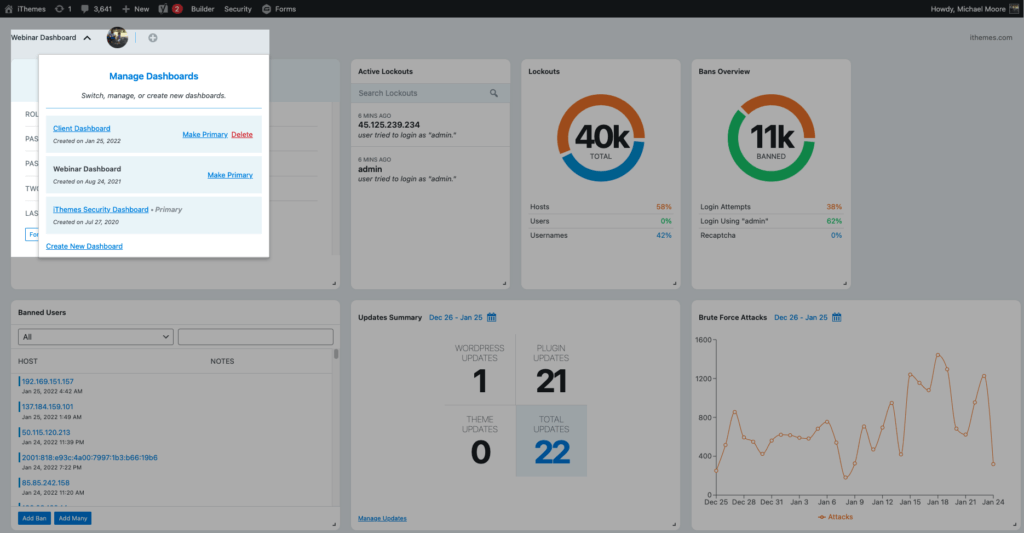1024x533 pixels.
Task: Toggle the Attacks legend item in chart
Action: (835, 517)
